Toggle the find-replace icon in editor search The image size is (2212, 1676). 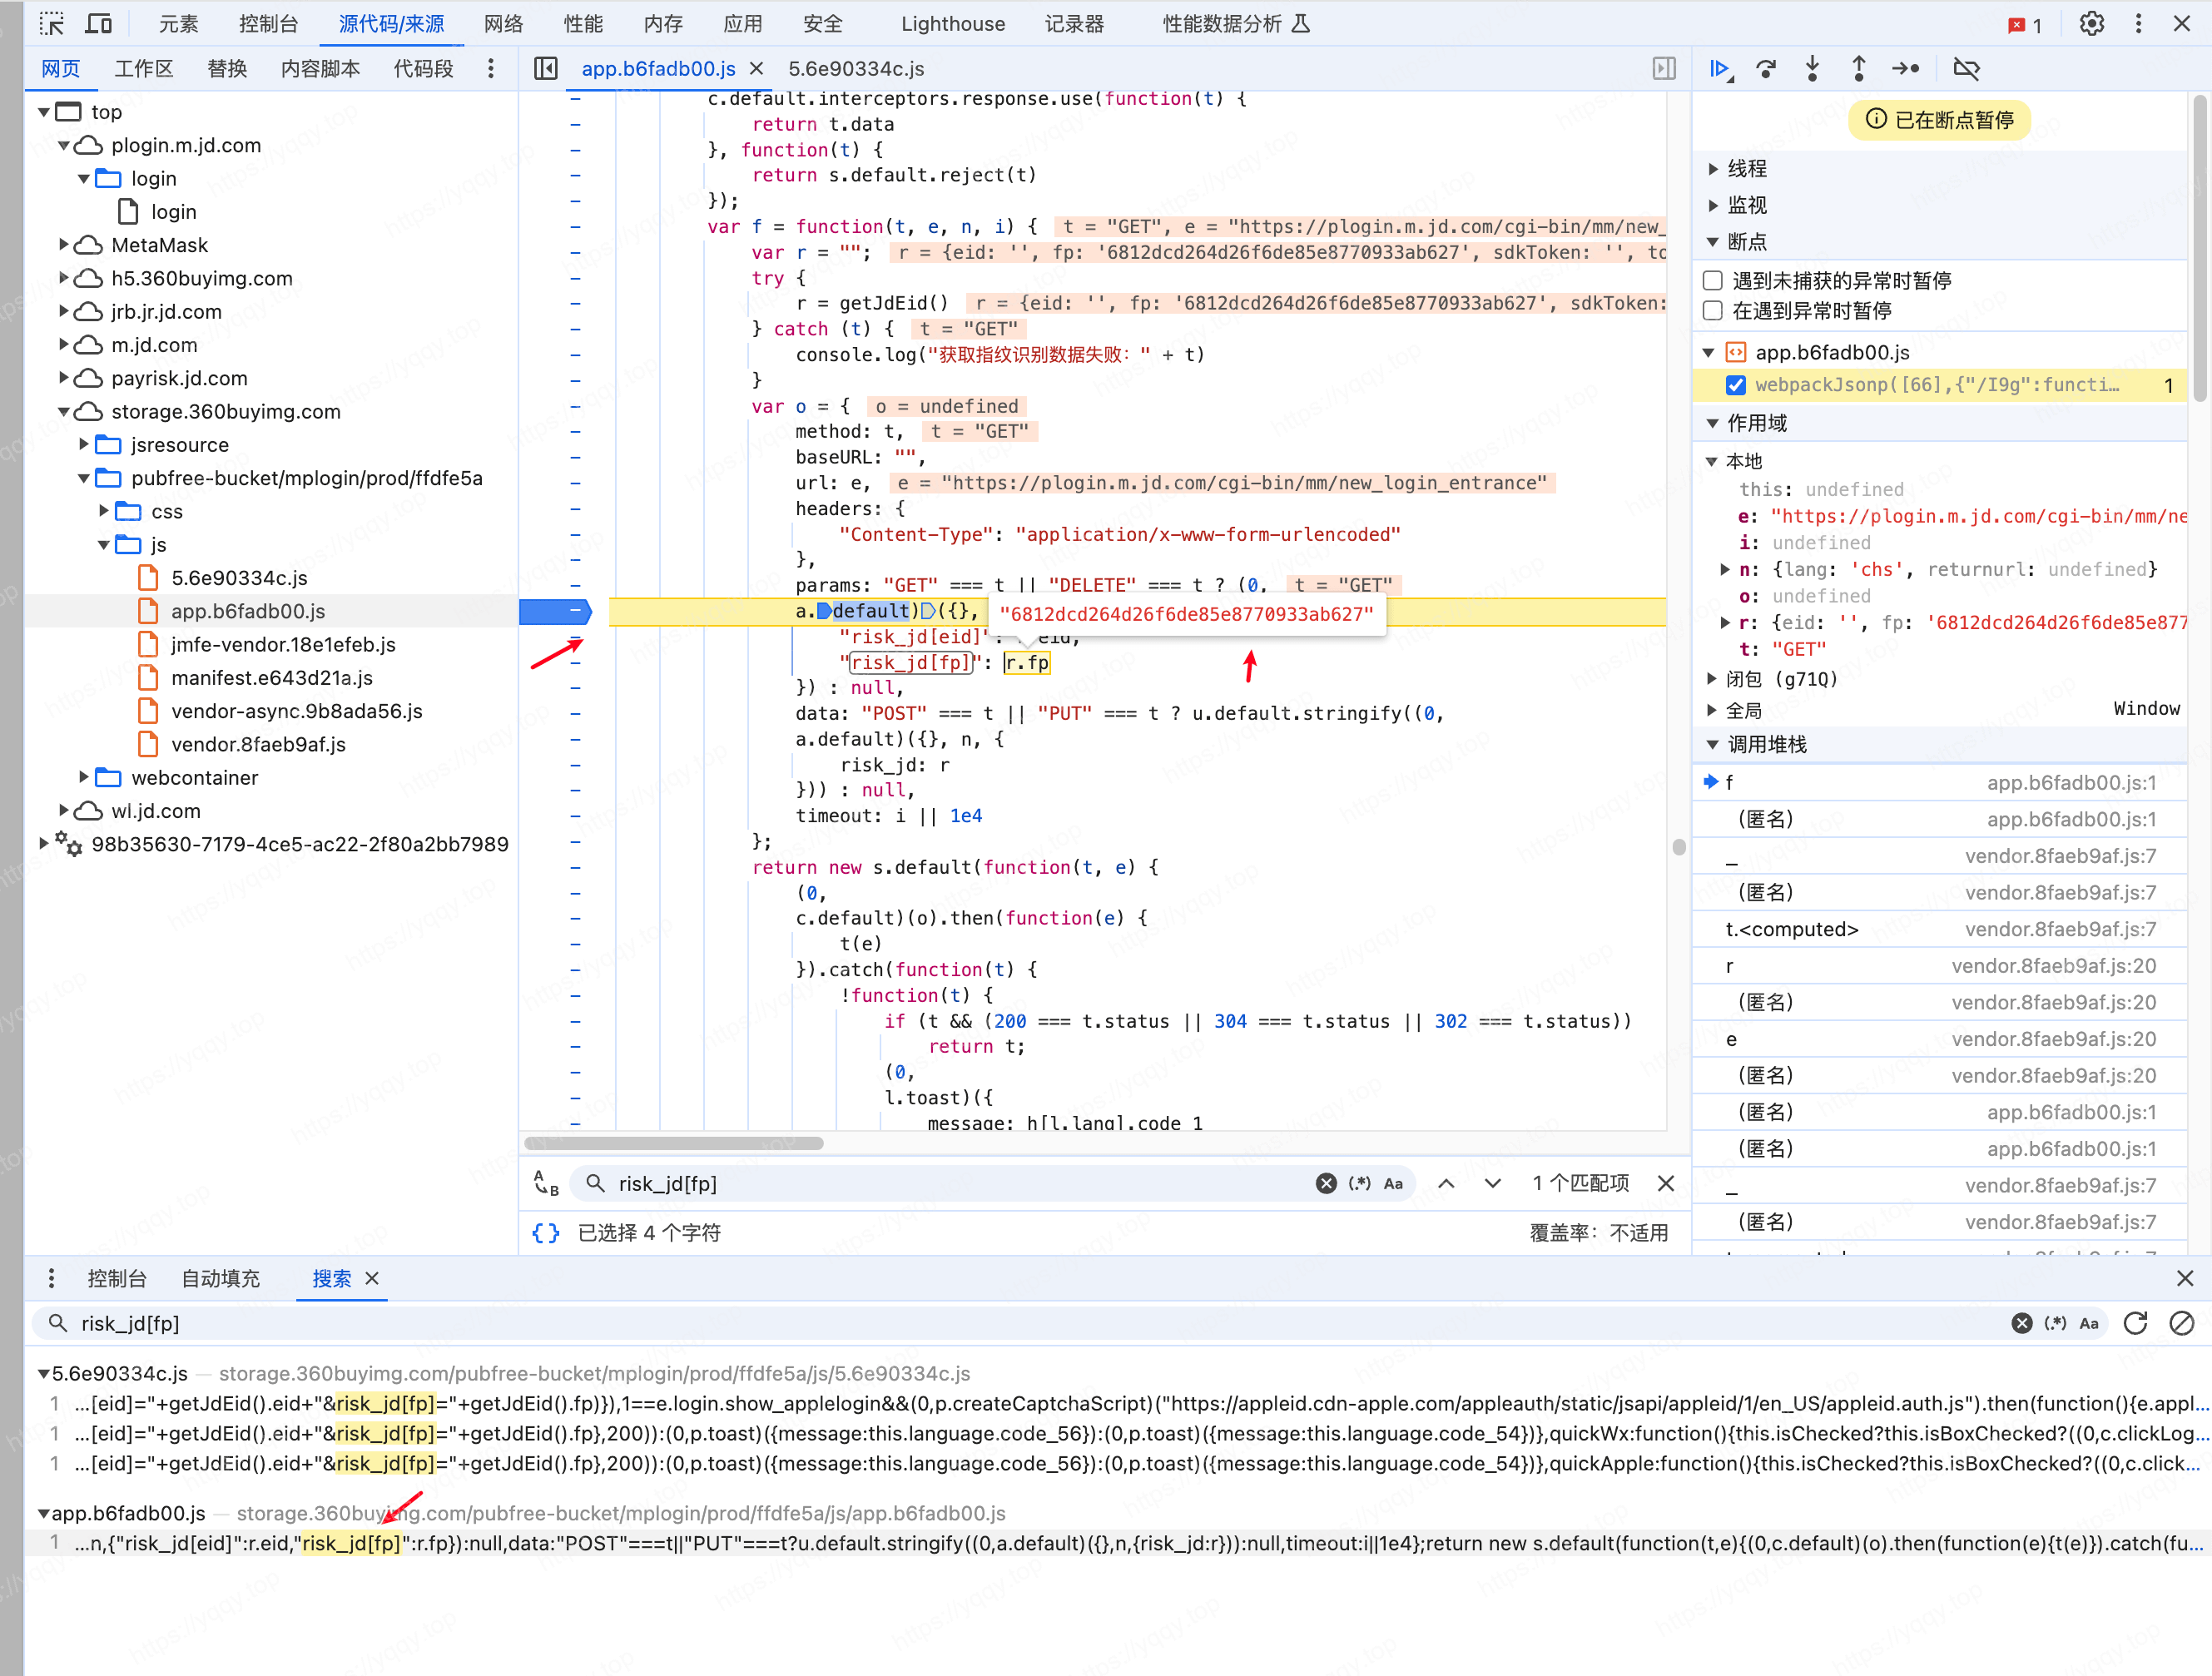point(546,1183)
